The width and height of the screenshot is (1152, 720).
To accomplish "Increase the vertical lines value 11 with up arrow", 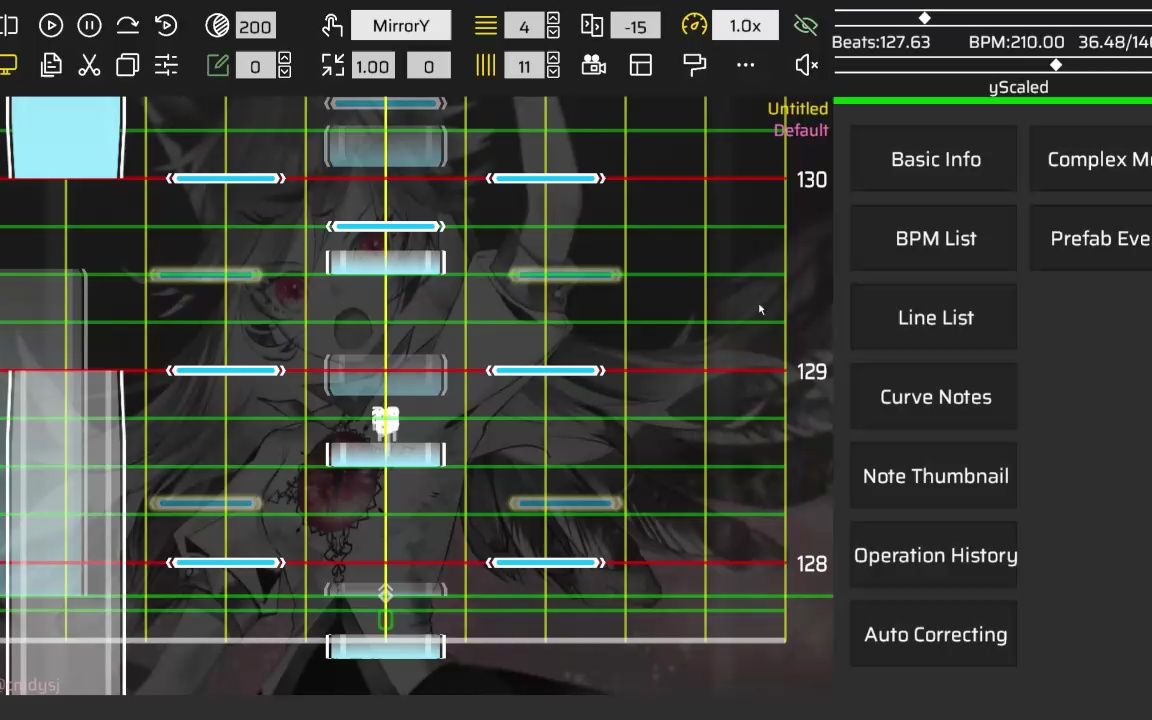I will coord(553,58).
